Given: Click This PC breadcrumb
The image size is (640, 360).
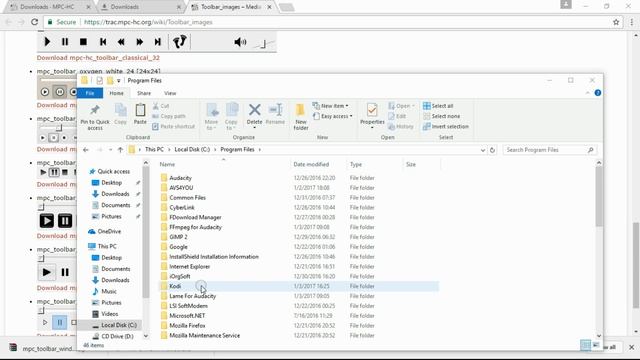Looking at the screenshot, I should [154, 150].
